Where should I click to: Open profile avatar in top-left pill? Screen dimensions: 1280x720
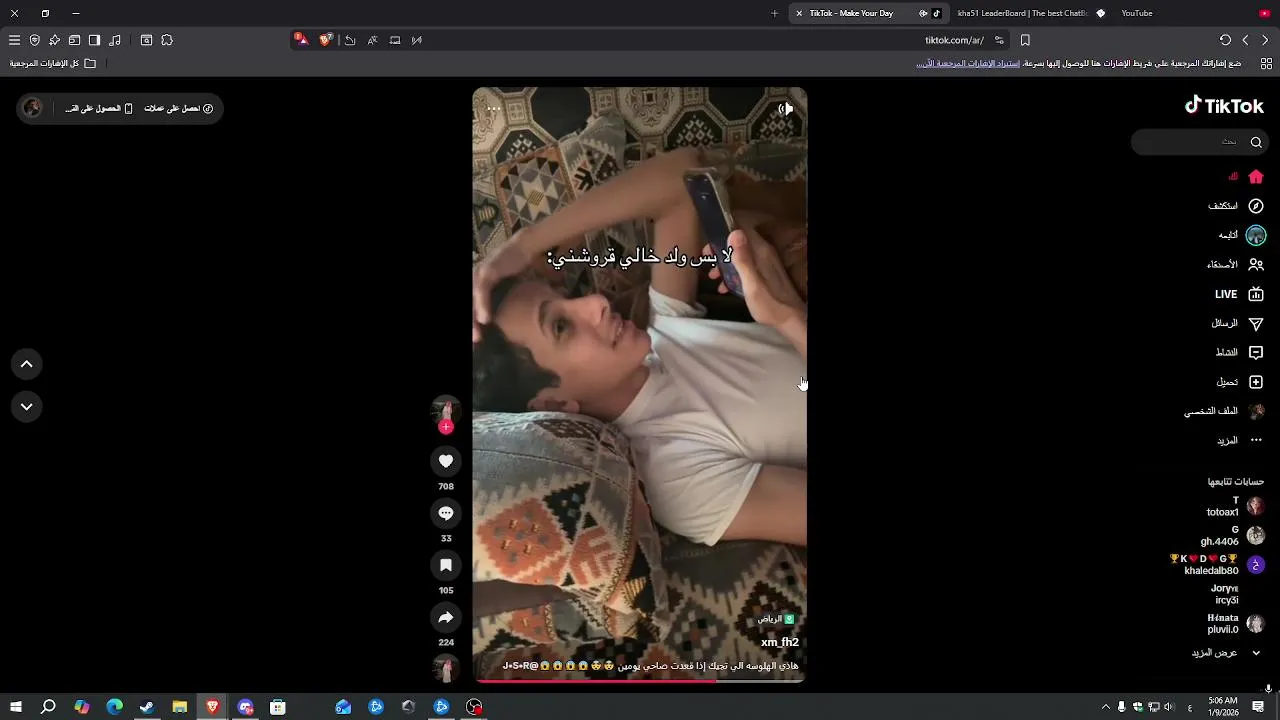[x=33, y=108]
